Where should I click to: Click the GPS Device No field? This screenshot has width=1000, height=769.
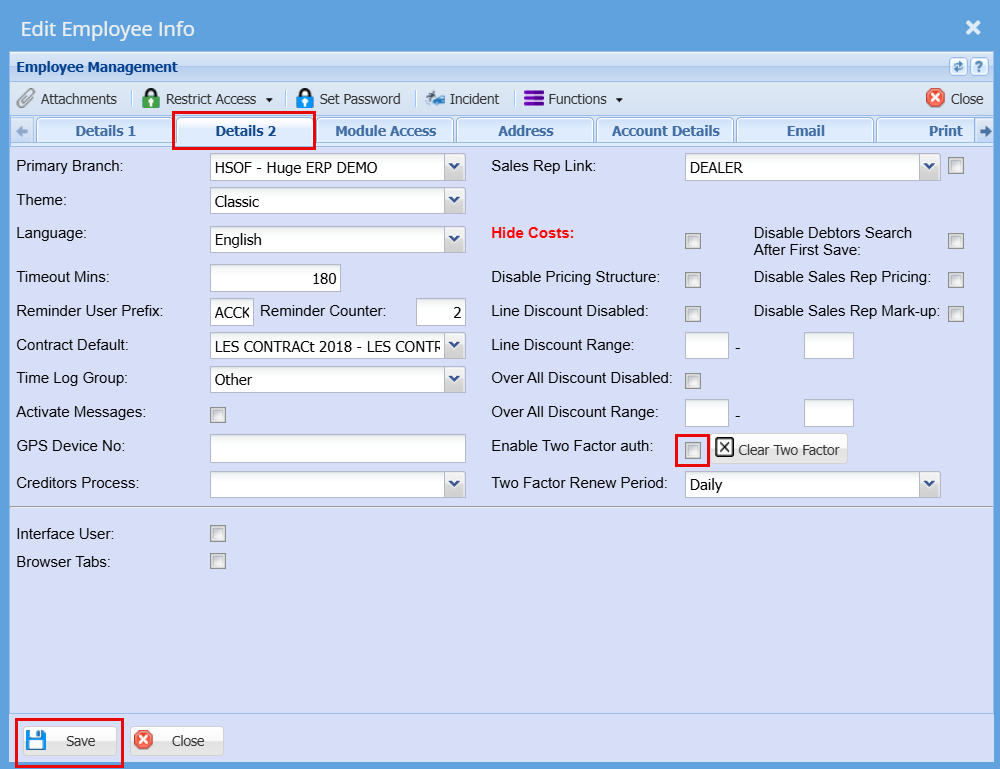coord(338,449)
